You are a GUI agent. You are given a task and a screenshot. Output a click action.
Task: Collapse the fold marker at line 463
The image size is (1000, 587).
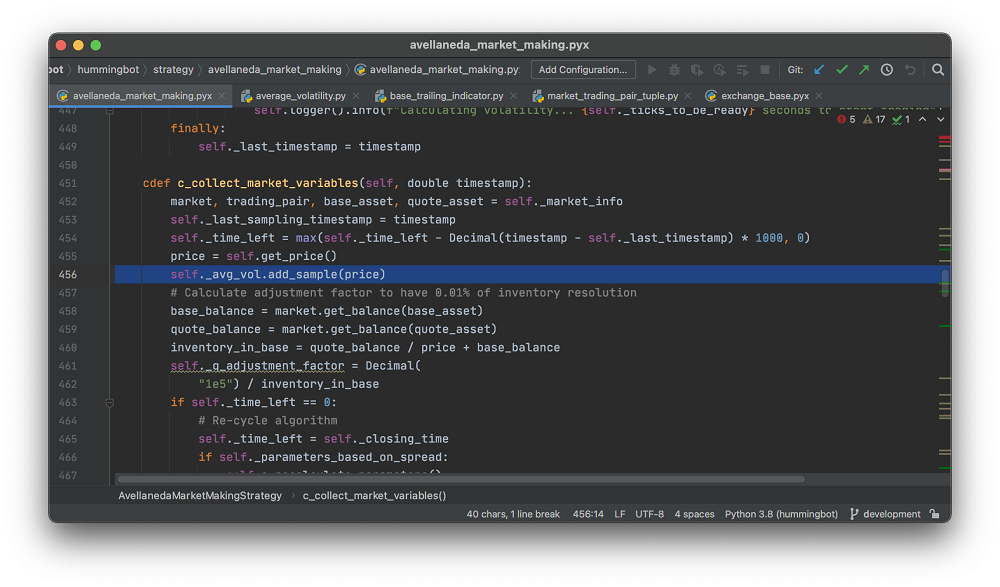coord(109,402)
